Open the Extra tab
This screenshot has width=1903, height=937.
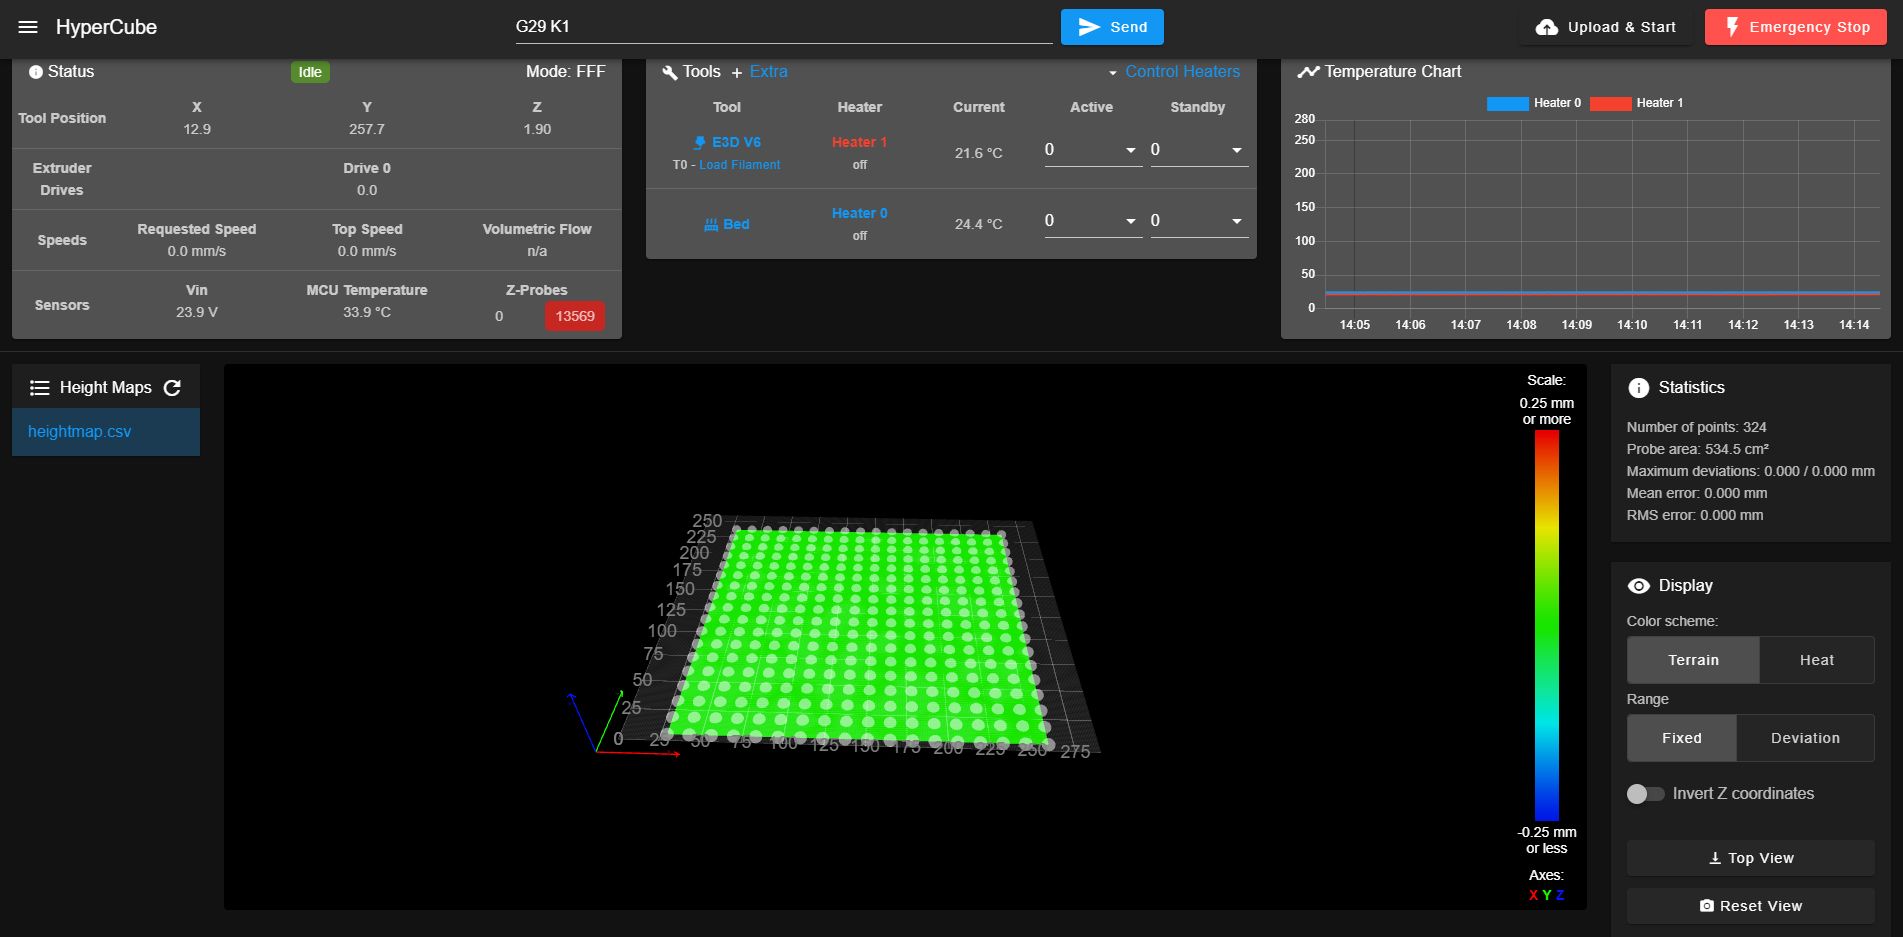point(768,72)
